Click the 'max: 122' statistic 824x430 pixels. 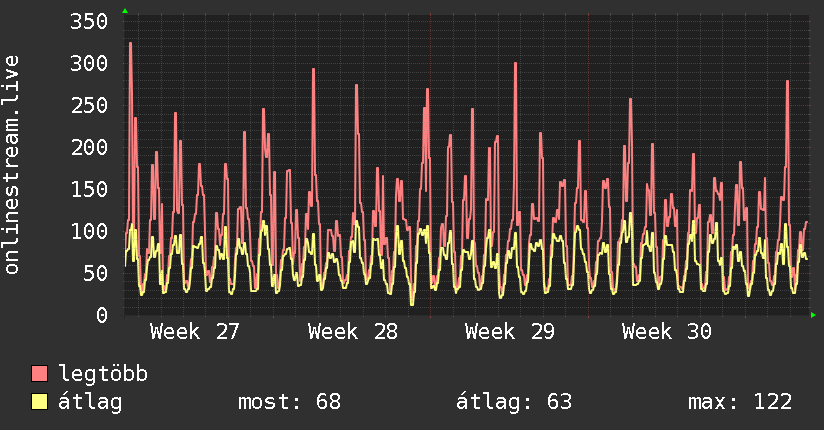pos(740,402)
